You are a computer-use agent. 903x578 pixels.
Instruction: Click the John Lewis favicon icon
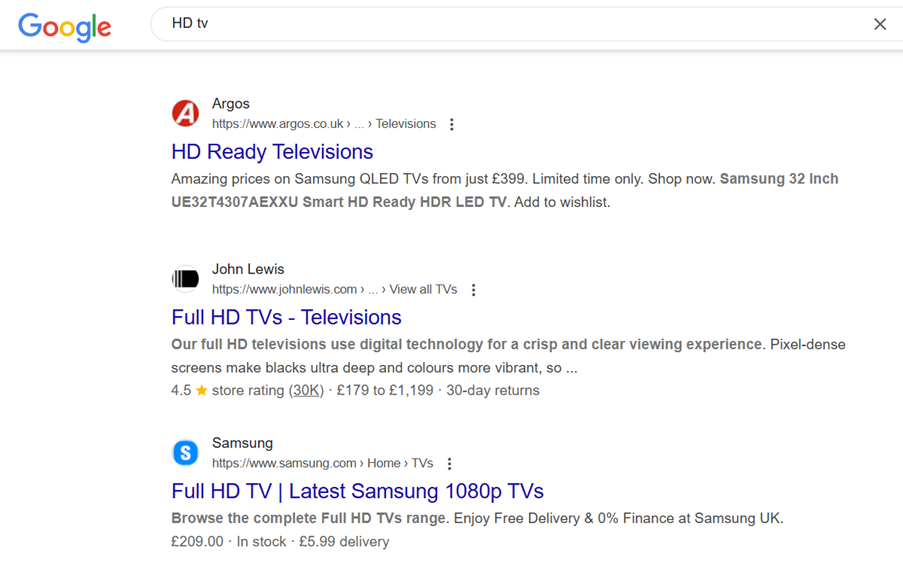tap(185, 278)
